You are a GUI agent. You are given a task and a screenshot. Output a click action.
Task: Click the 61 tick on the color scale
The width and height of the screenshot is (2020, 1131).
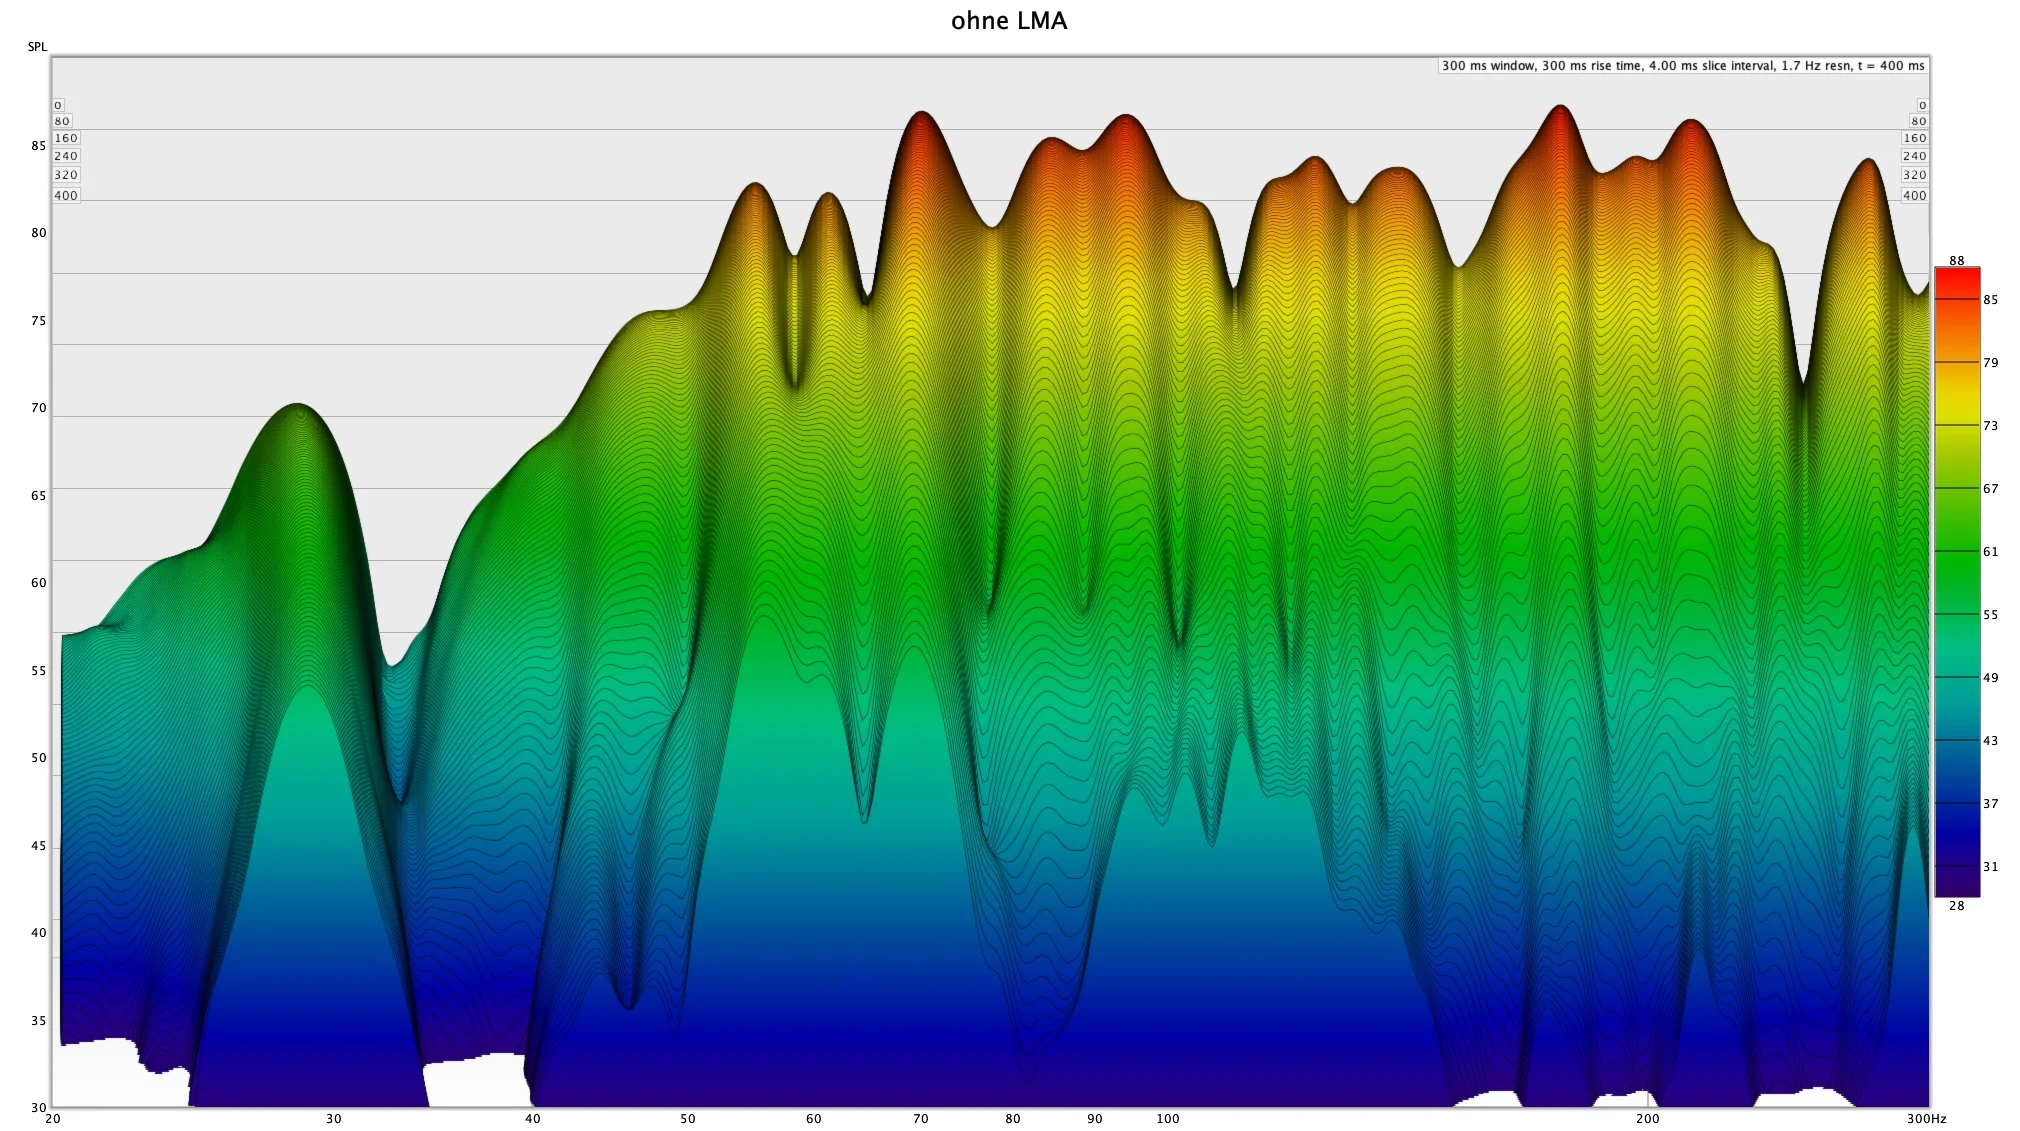tap(1991, 552)
